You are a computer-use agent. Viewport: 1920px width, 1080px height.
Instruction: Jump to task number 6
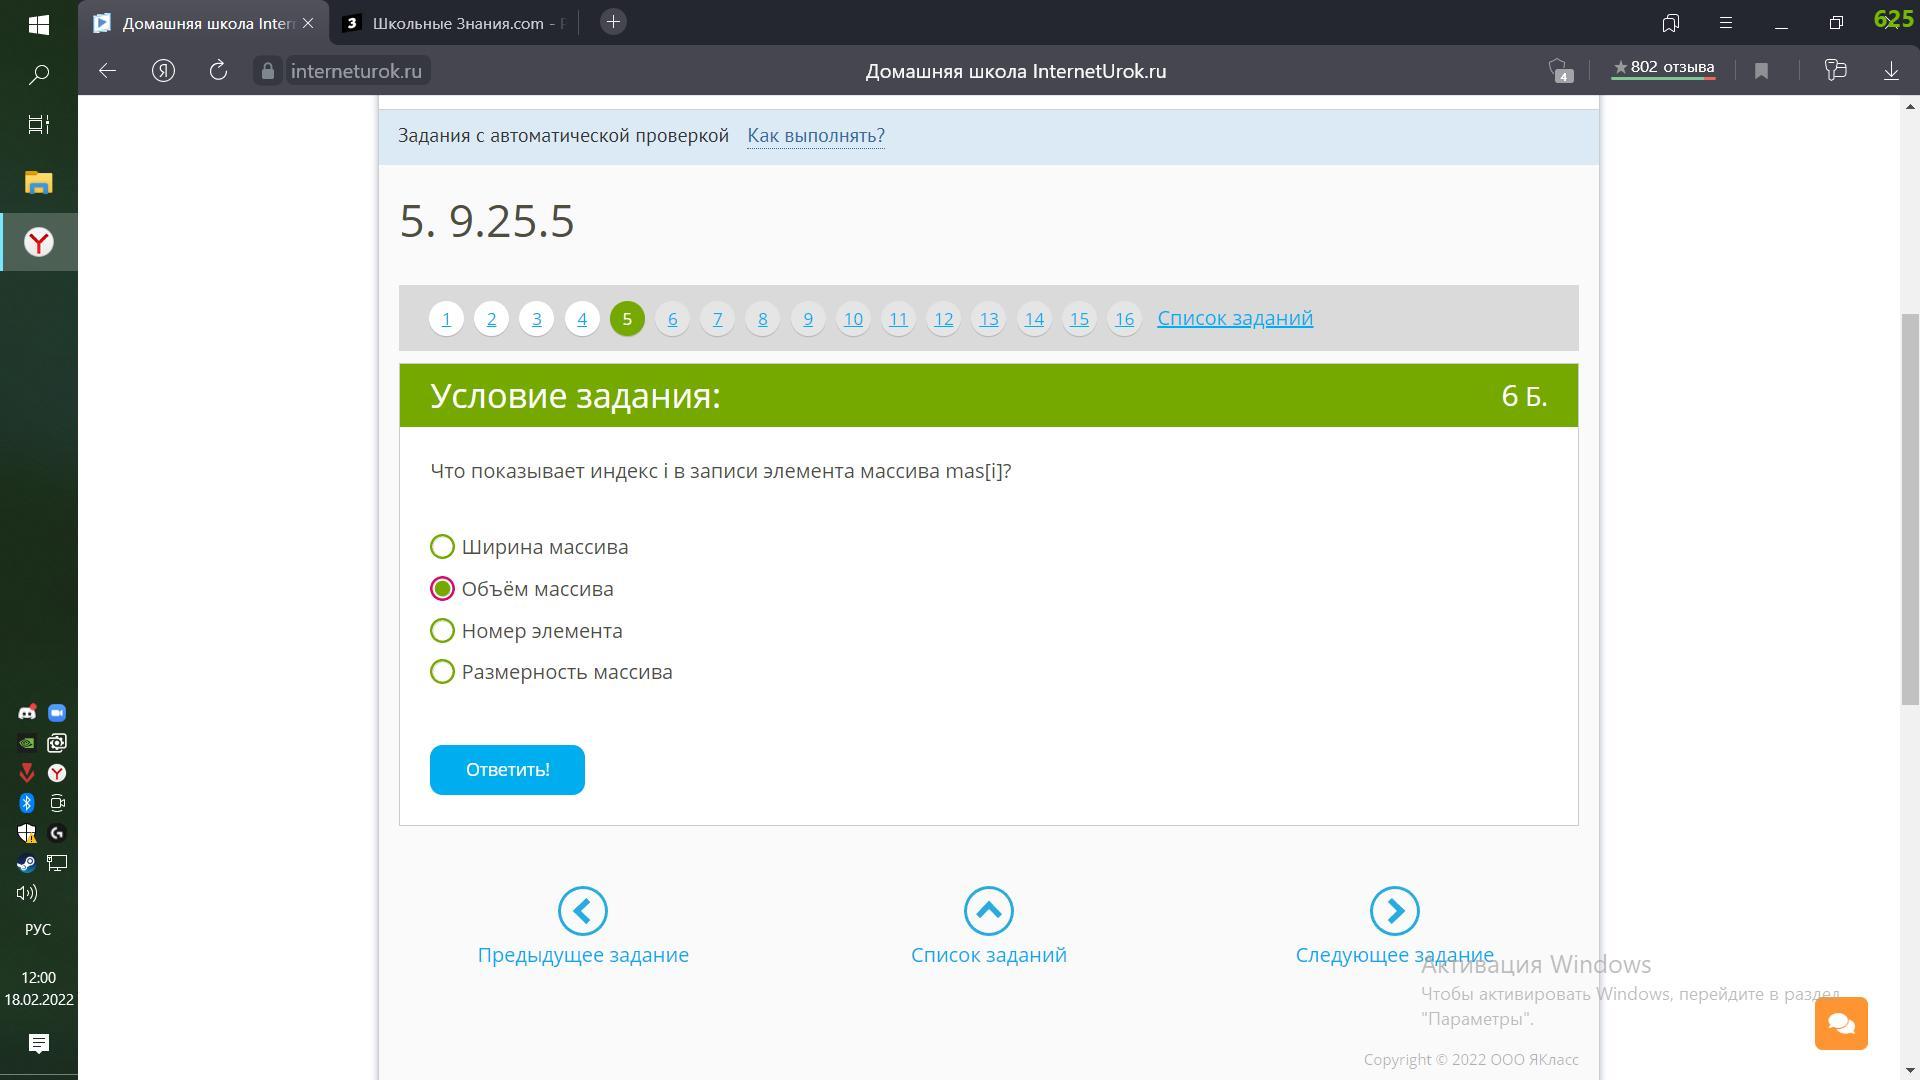point(672,319)
